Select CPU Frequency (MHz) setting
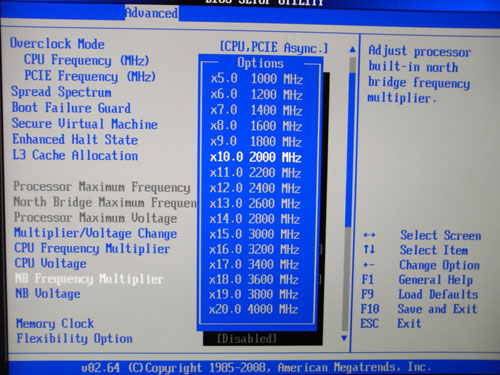This screenshot has width=500, height=375. (x=86, y=60)
